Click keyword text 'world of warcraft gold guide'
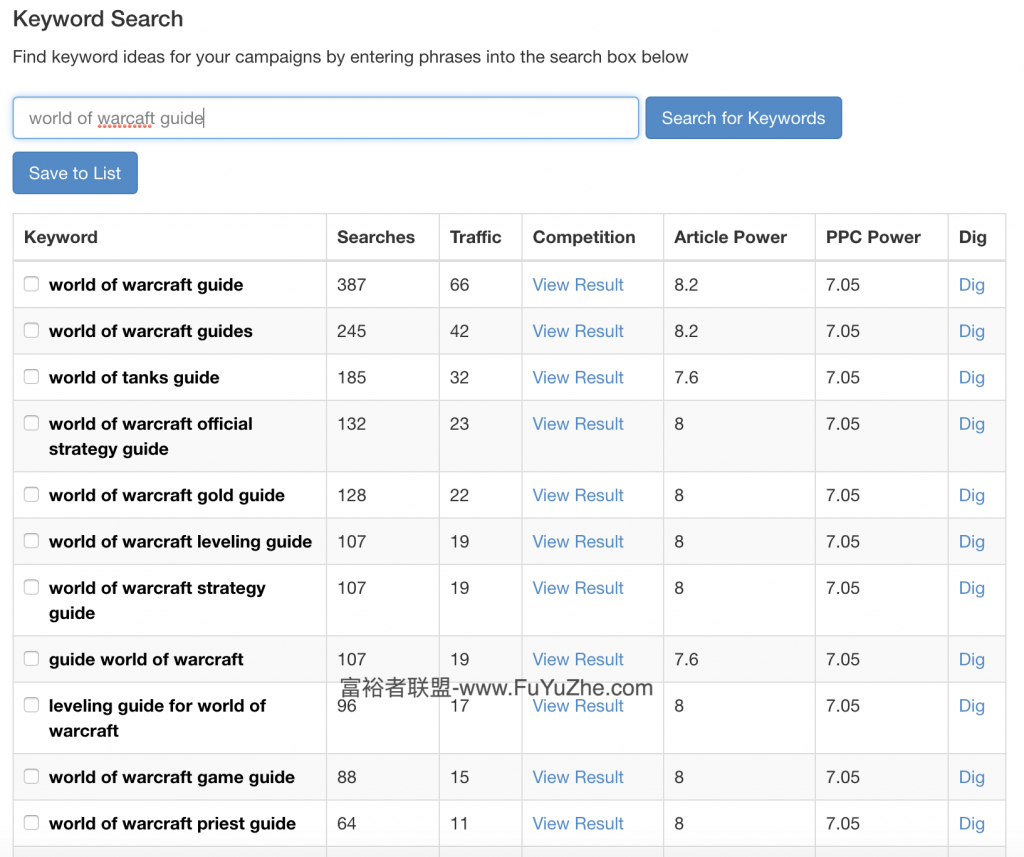This screenshot has width=1024, height=857. coord(167,495)
